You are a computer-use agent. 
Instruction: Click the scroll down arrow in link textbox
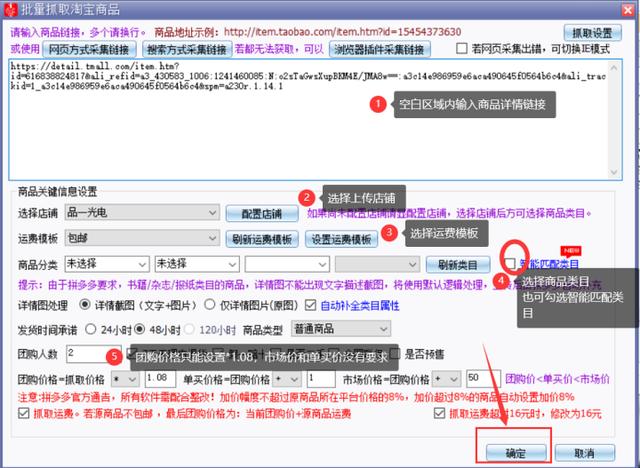pyautogui.click(x=614, y=172)
